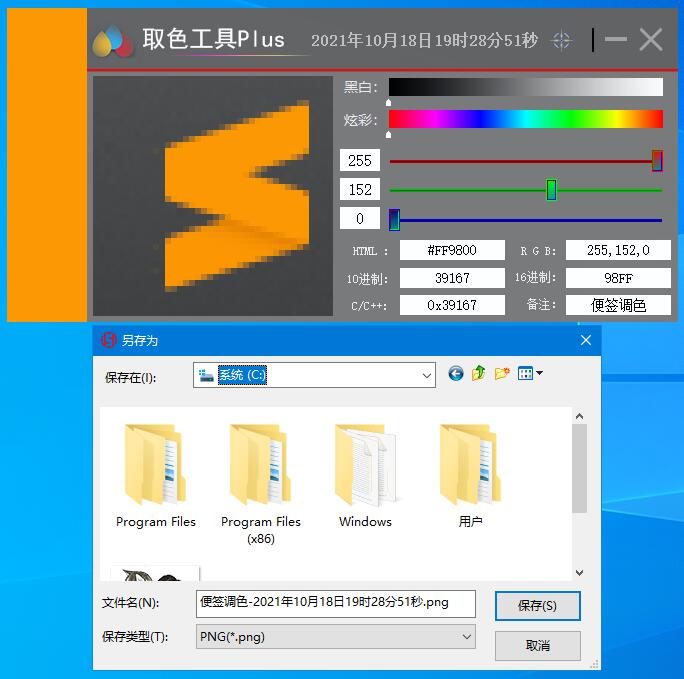The image size is (684, 679).
Task: Click the C/C++ field 0x39167
Action: [x=452, y=305]
